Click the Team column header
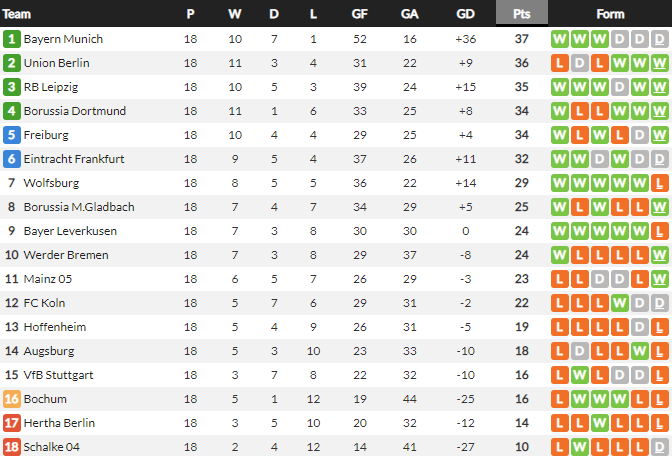This screenshot has width=672, height=456. click(18, 14)
